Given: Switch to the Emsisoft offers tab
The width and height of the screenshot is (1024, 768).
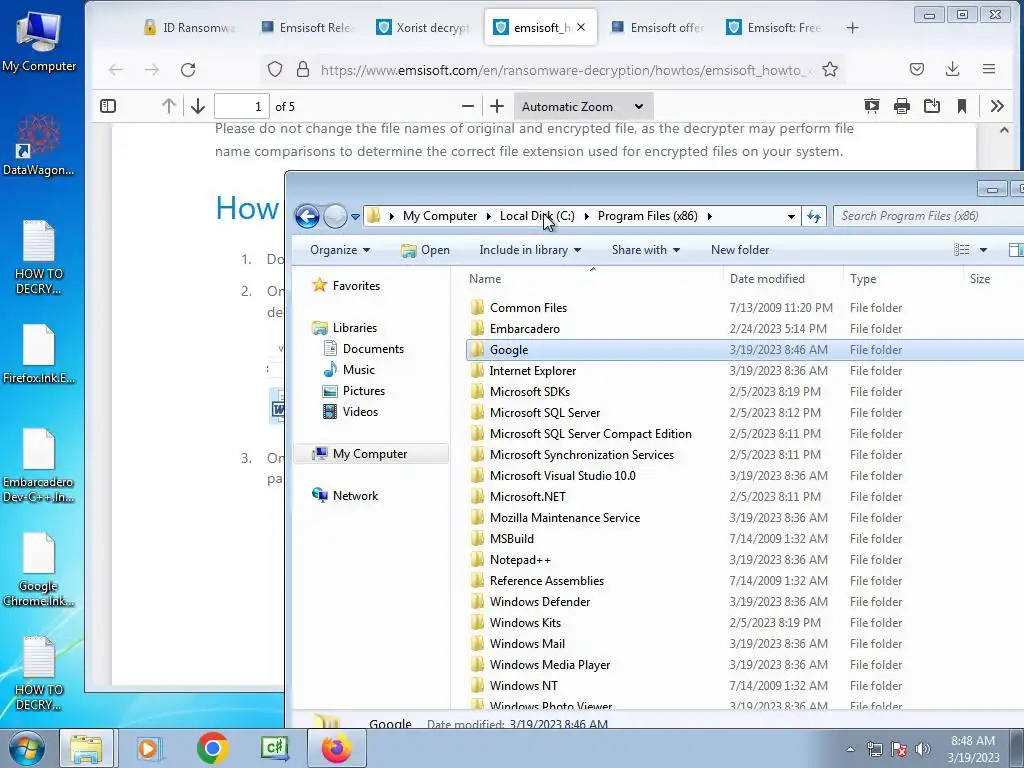Looking at the screenshot, I should coord(658,27).
